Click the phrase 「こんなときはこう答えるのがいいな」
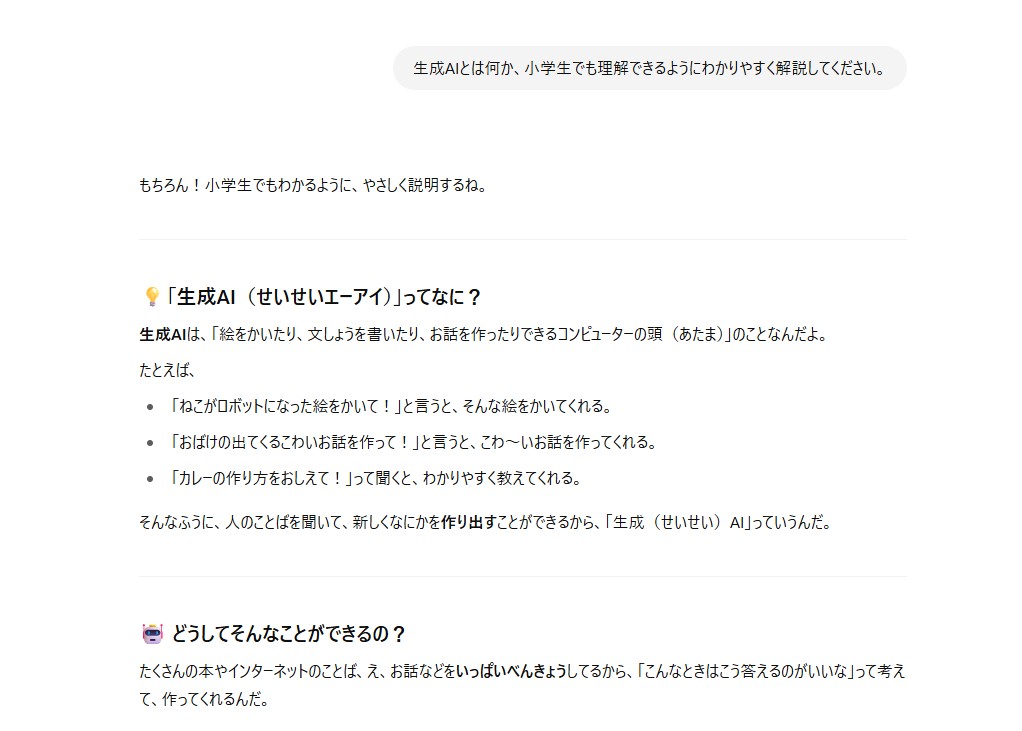 click(x=745, y=671)
